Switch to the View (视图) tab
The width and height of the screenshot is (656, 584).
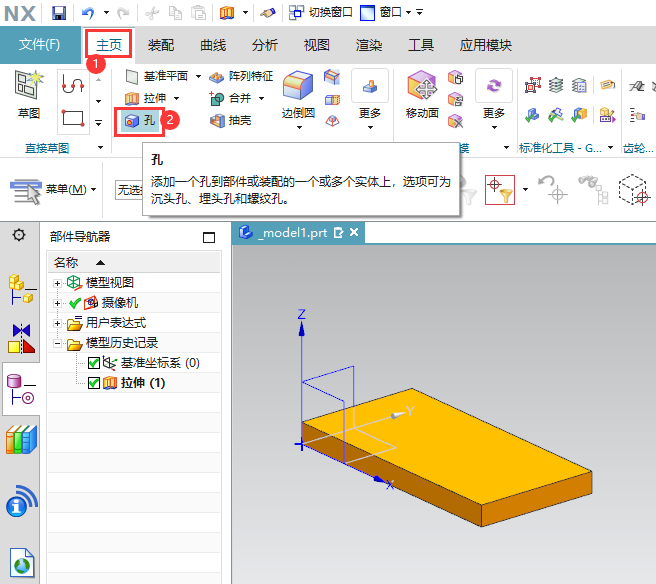pos(317,45)
